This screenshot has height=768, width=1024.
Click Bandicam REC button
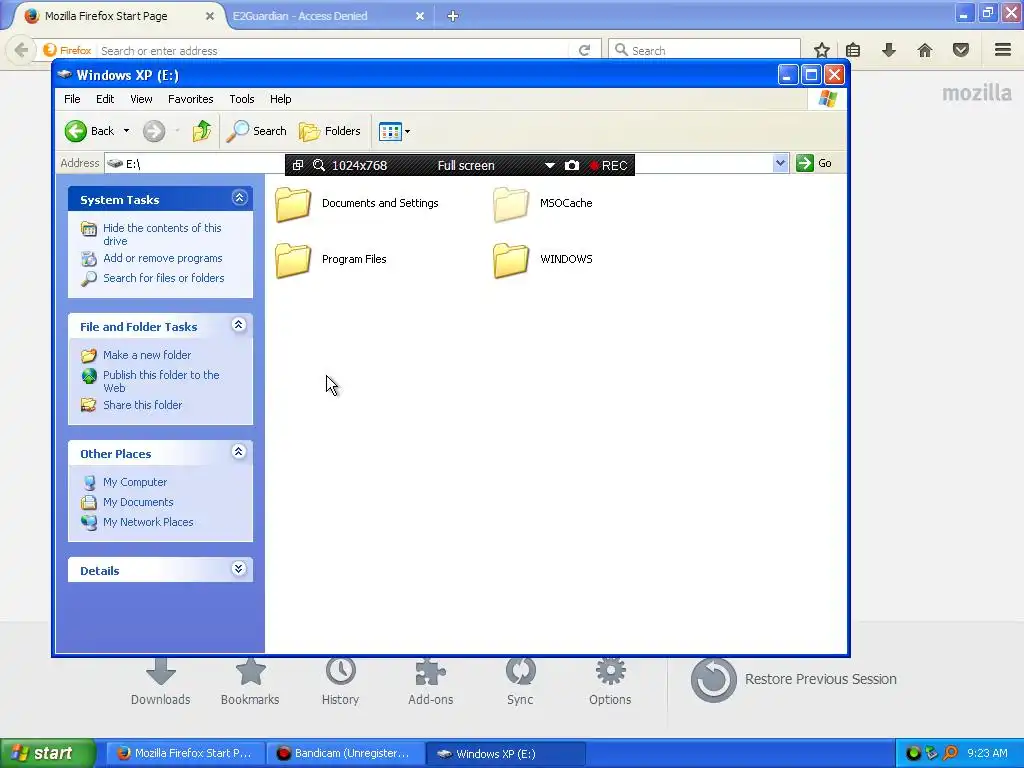(608, 166)
